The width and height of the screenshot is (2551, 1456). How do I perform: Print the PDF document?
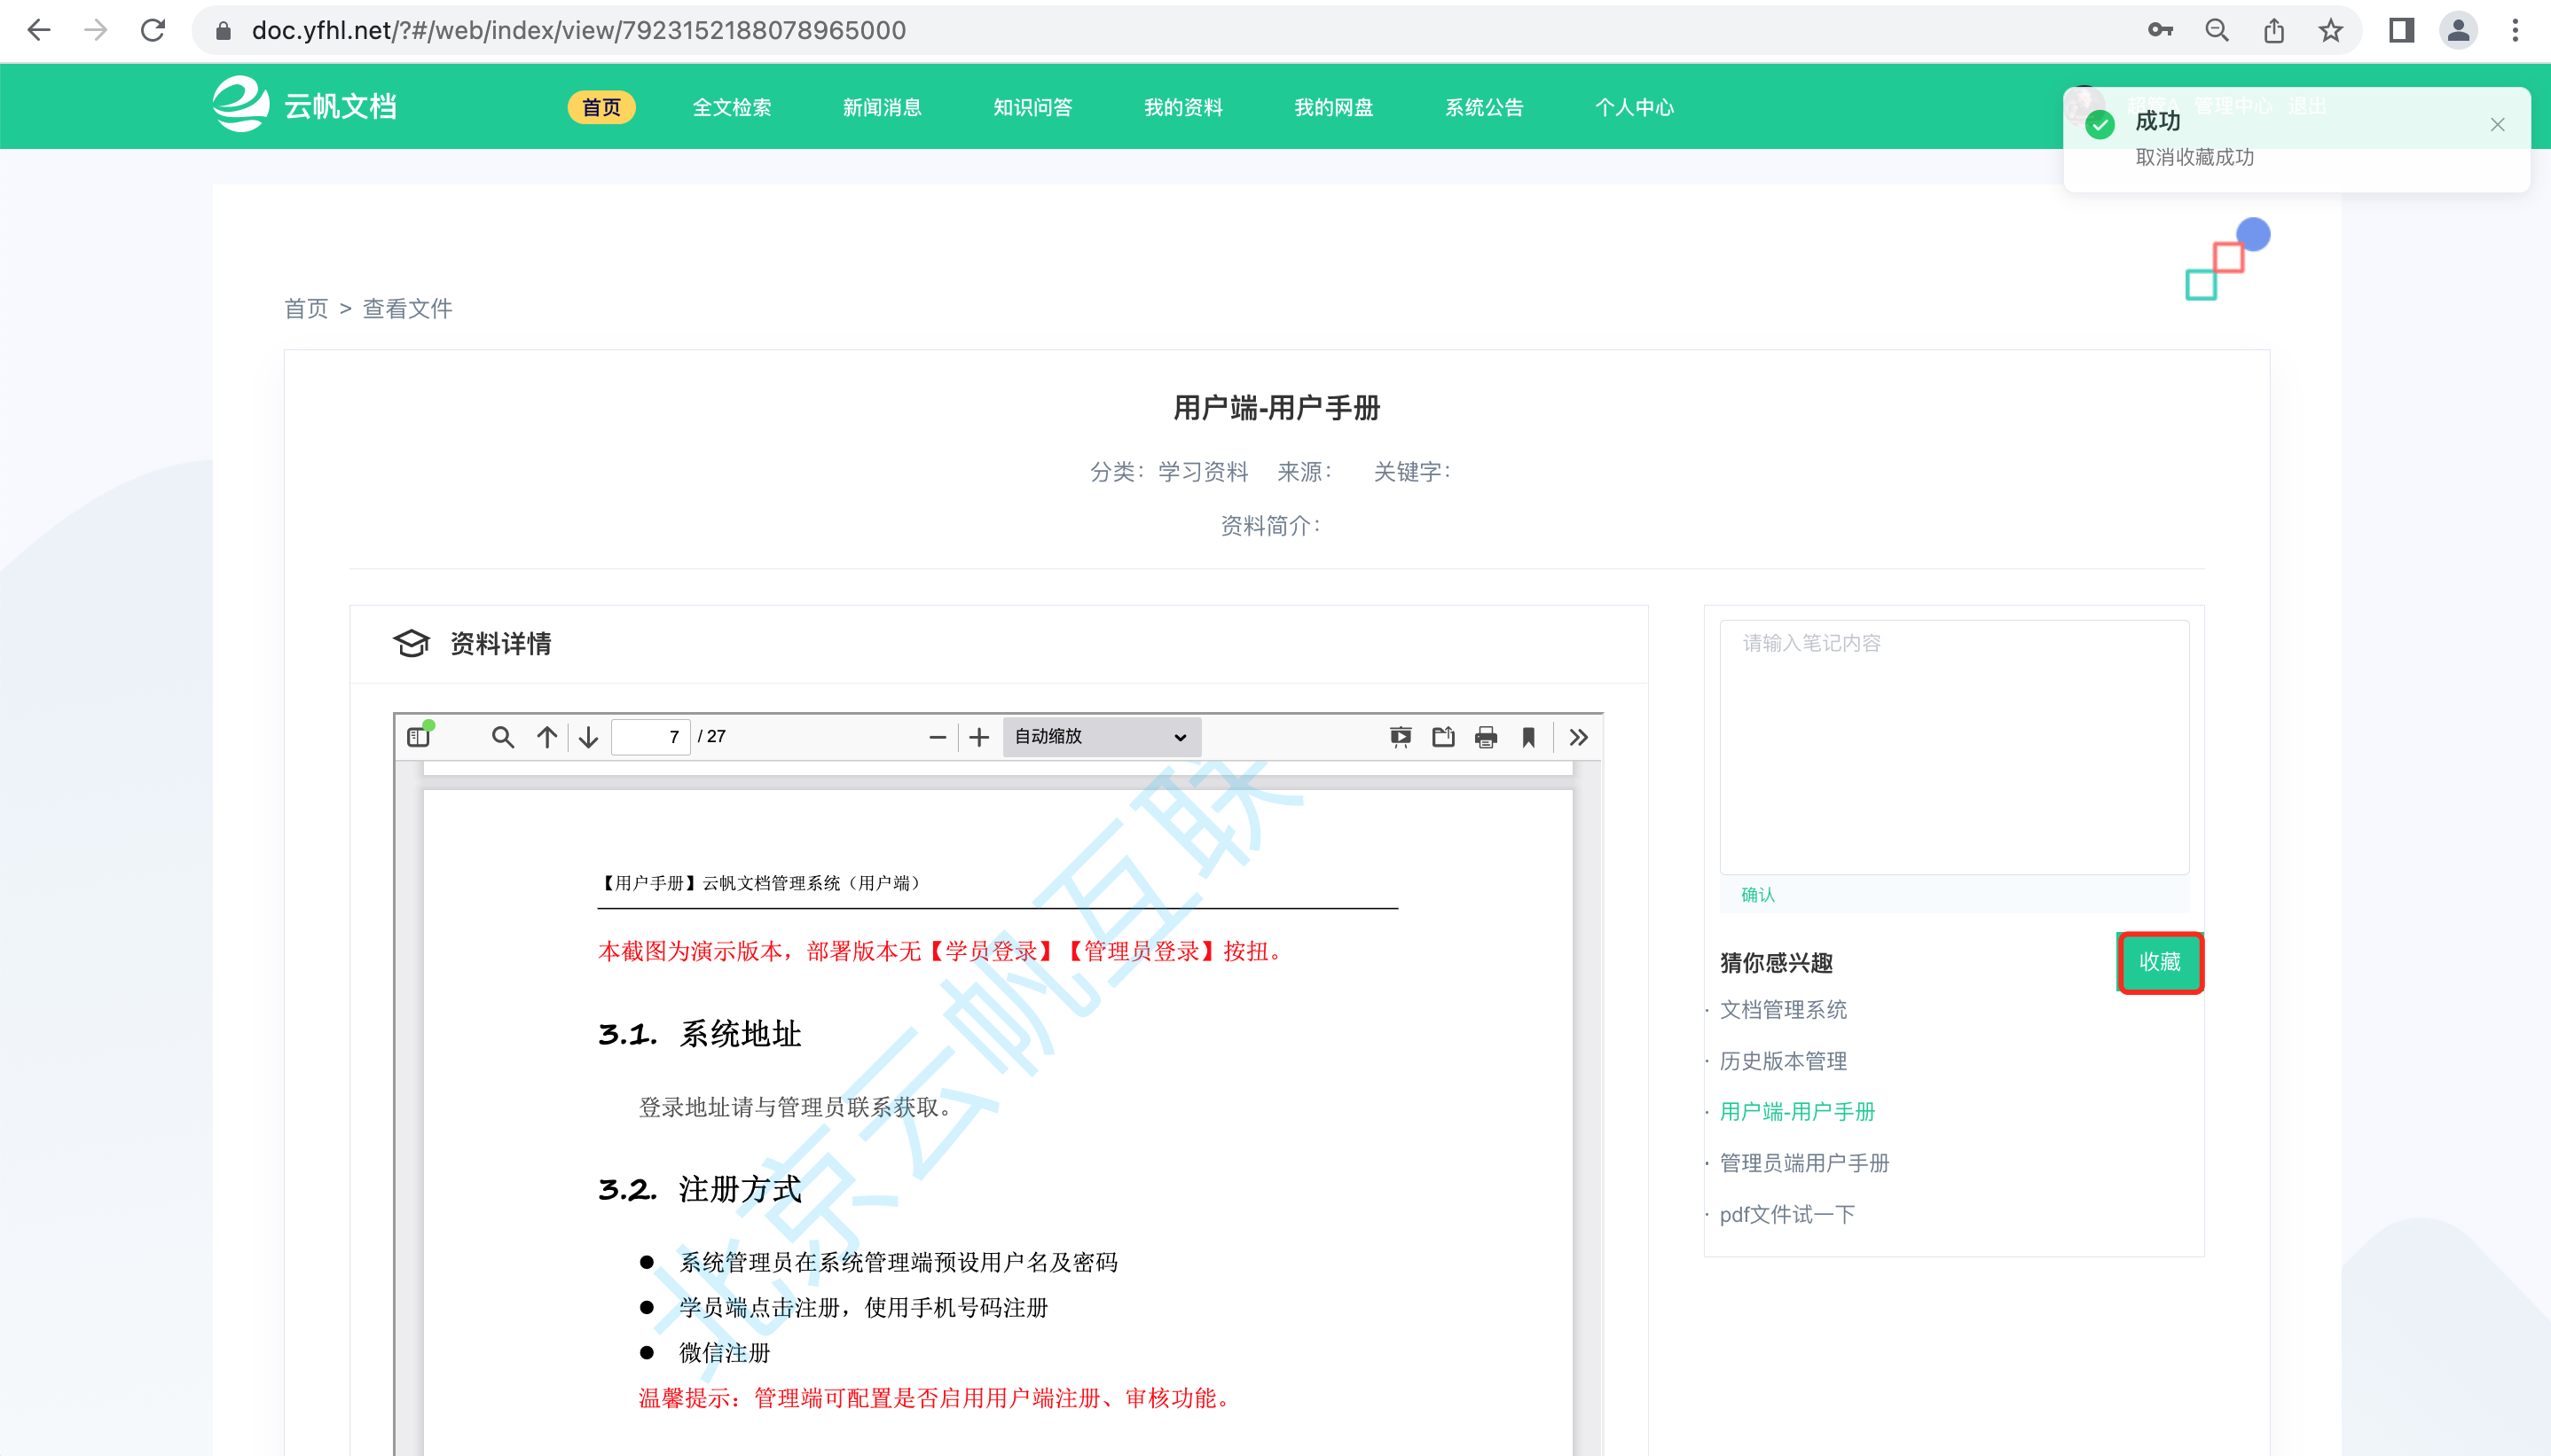point(1486,737)
